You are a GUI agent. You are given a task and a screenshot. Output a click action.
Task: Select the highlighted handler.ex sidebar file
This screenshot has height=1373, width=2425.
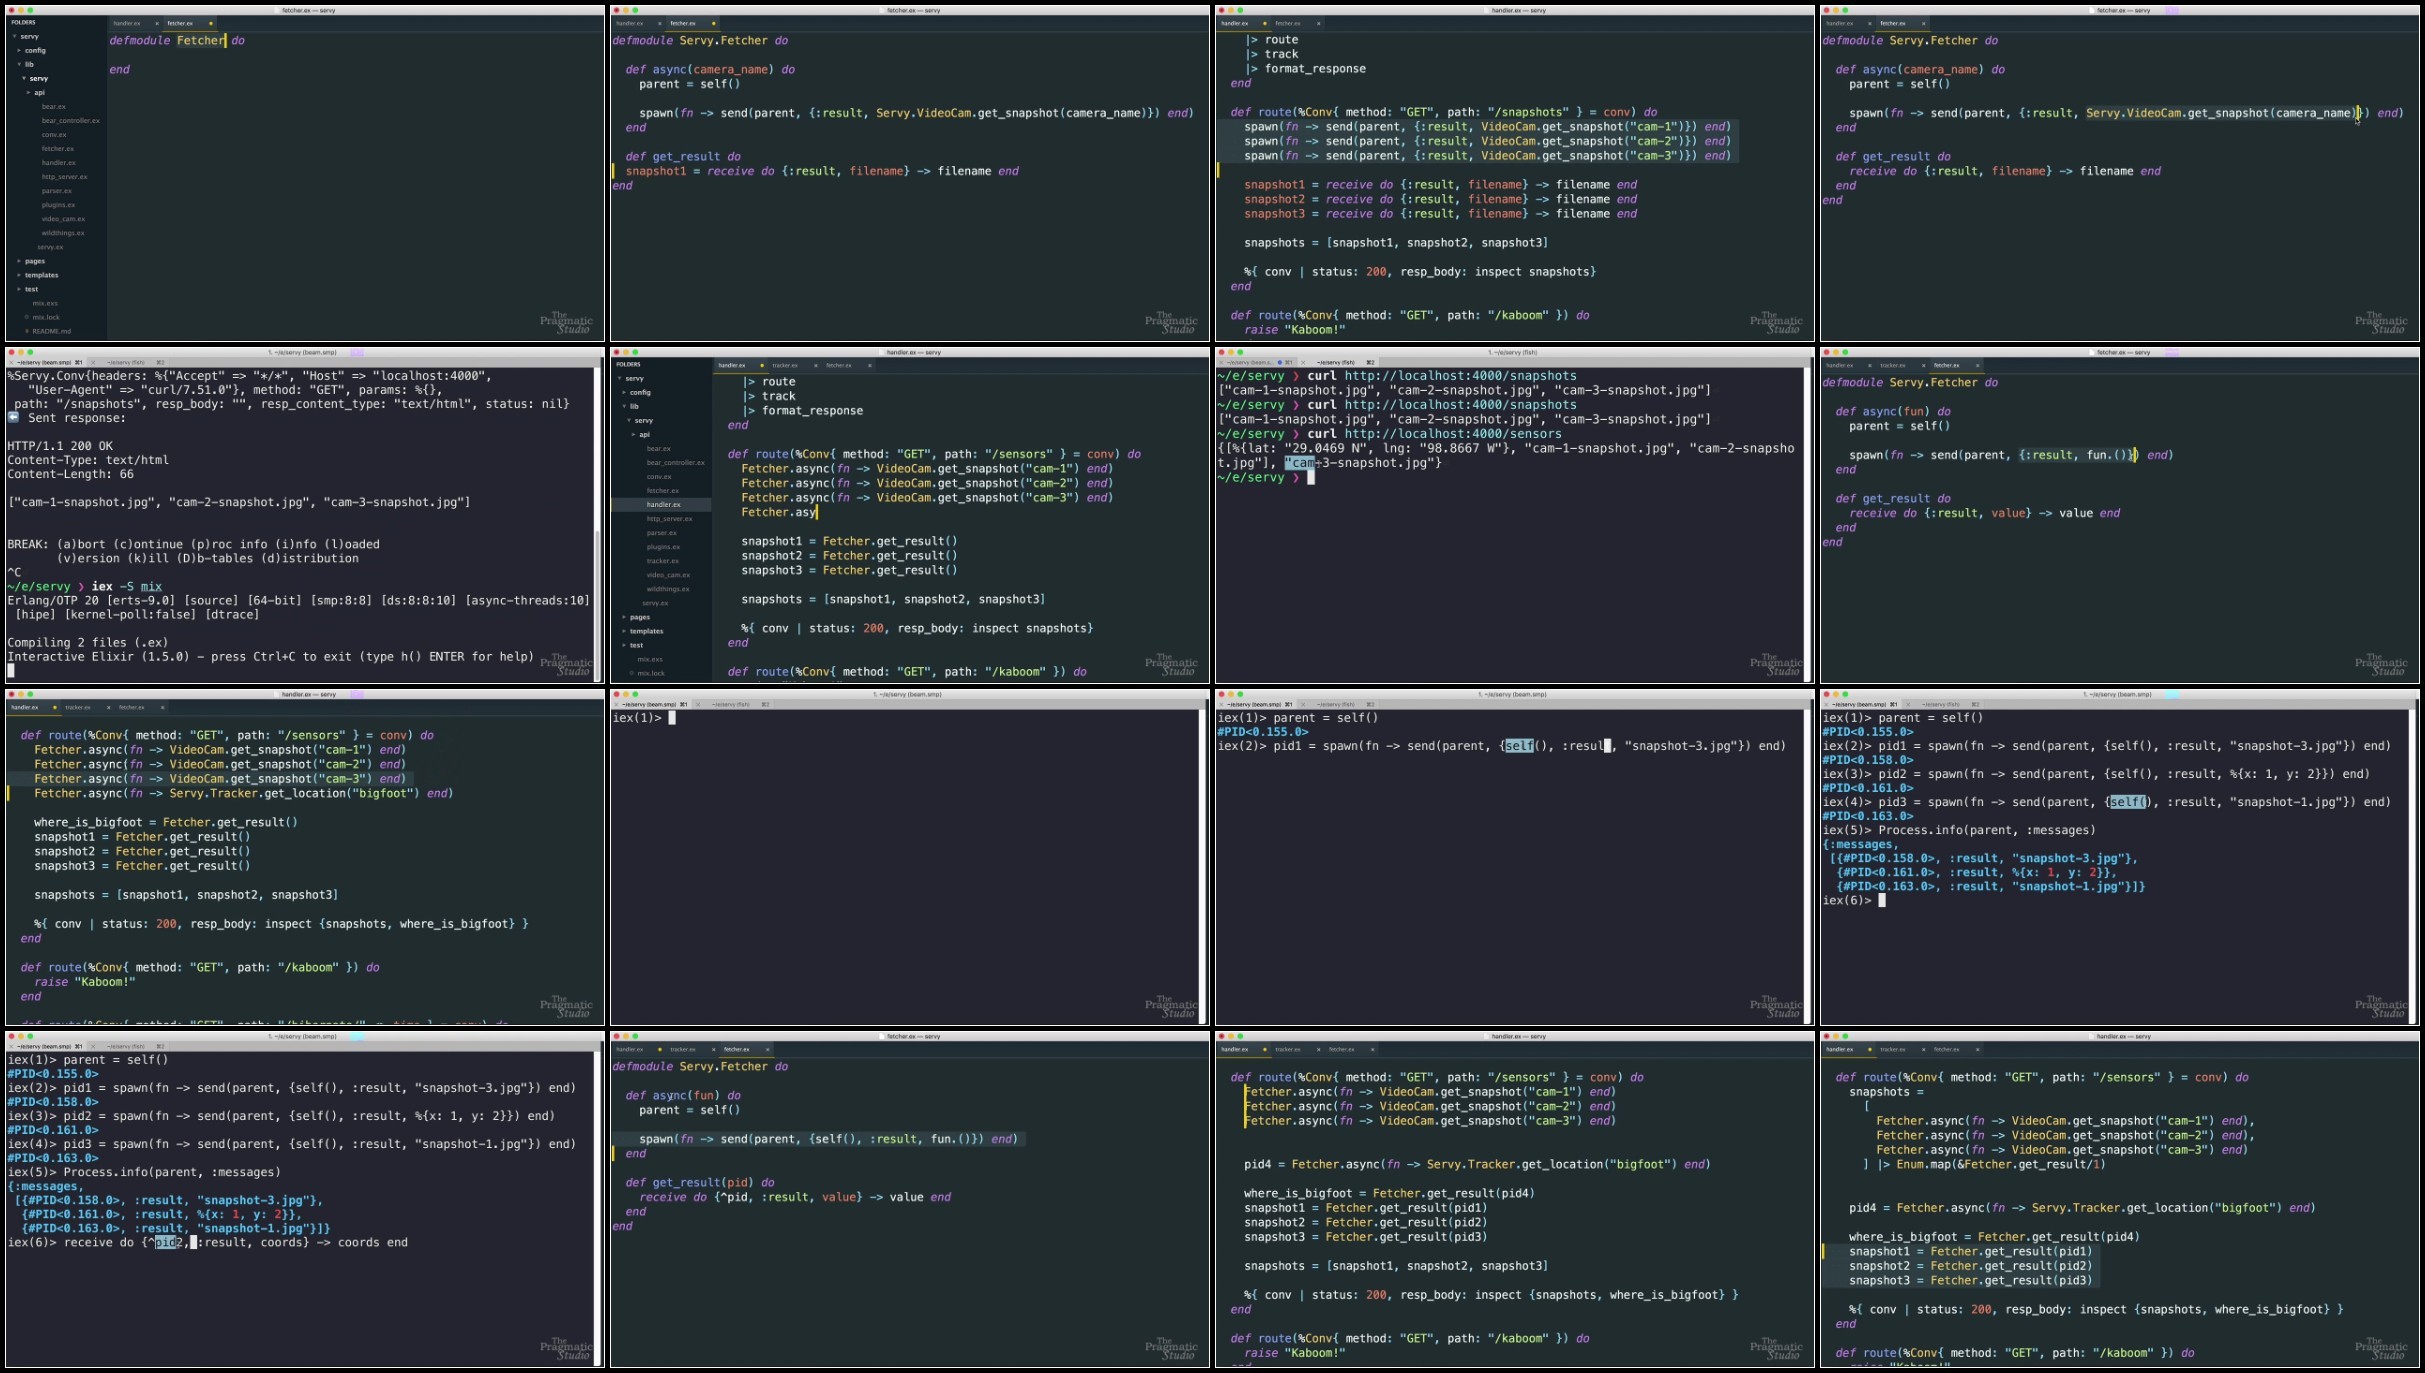tap(663, 505)
